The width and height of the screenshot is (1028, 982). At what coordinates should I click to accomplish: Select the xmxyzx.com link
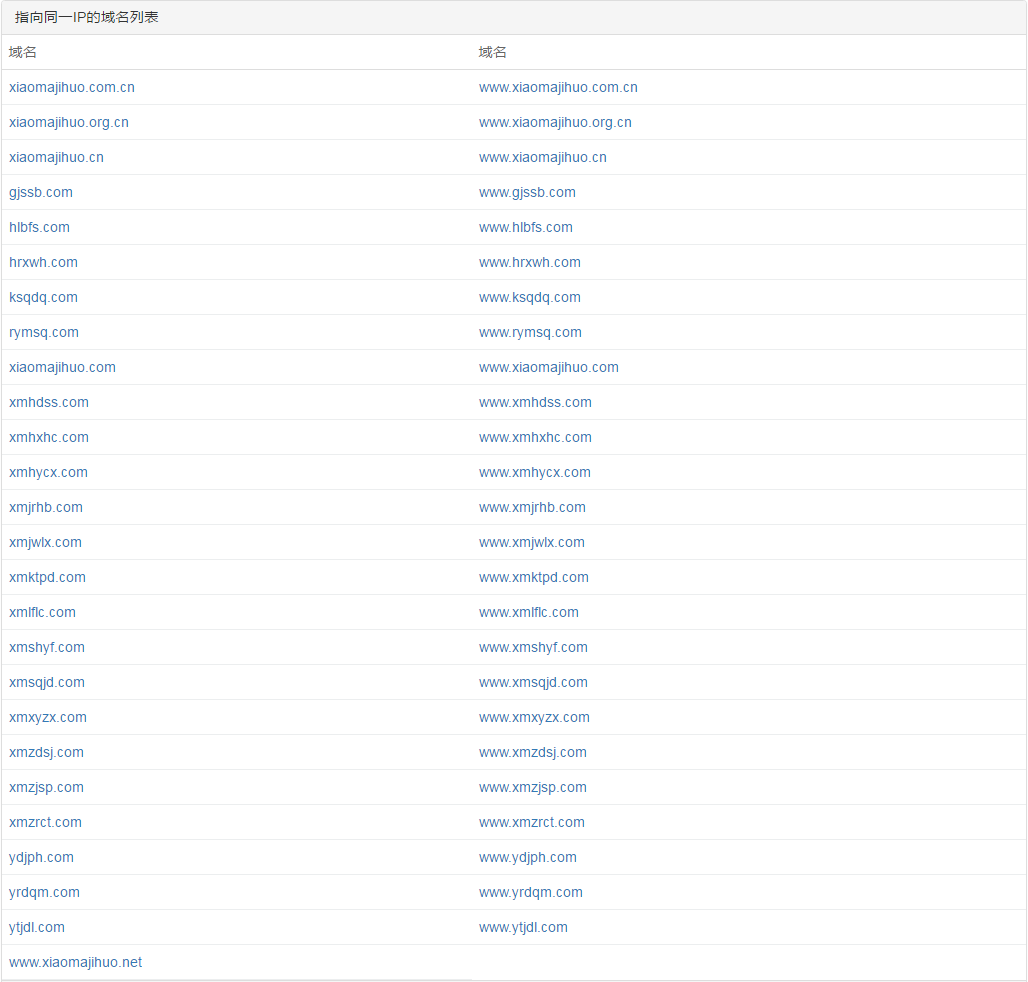48,717
